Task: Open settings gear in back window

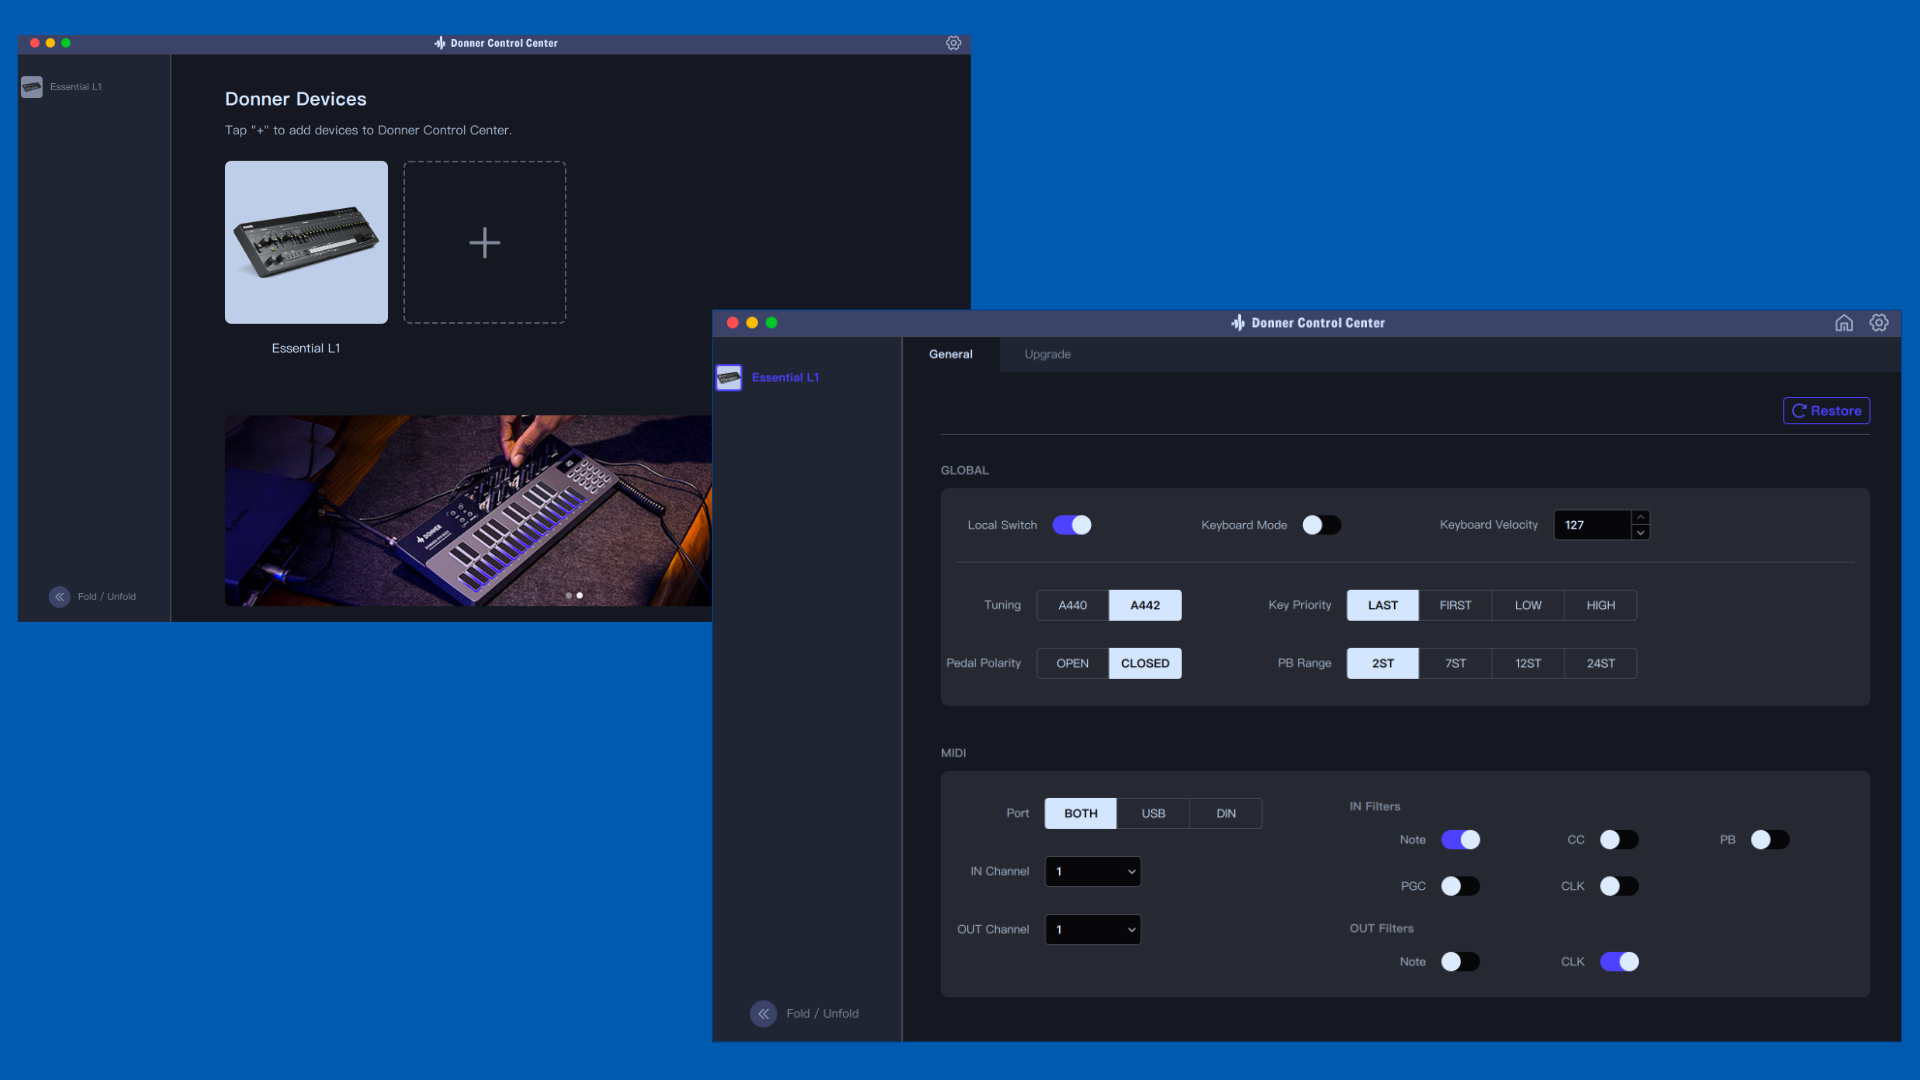Action: (953, 43)
